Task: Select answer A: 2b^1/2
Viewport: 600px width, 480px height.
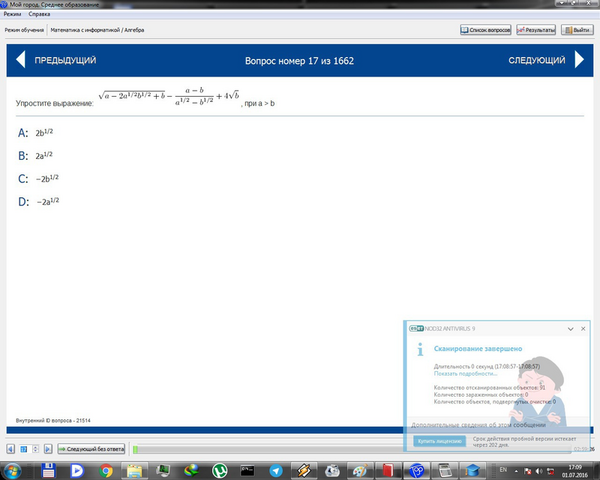Action: 36,133
